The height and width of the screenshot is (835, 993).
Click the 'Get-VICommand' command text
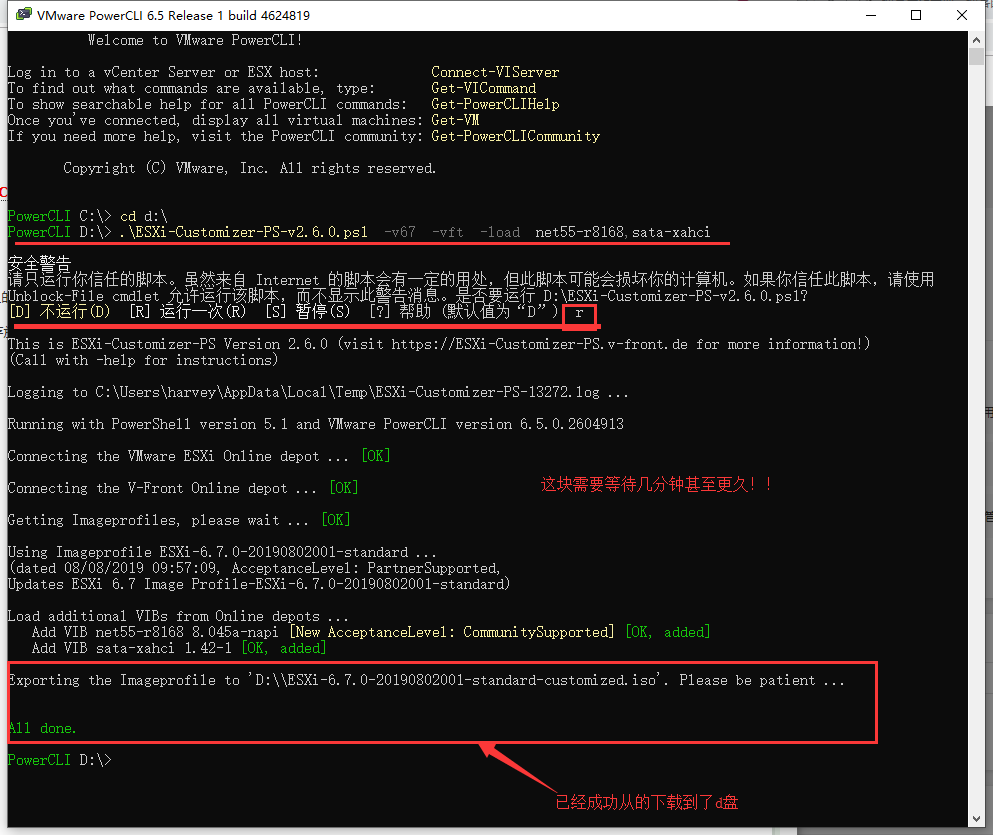(484, 88)
